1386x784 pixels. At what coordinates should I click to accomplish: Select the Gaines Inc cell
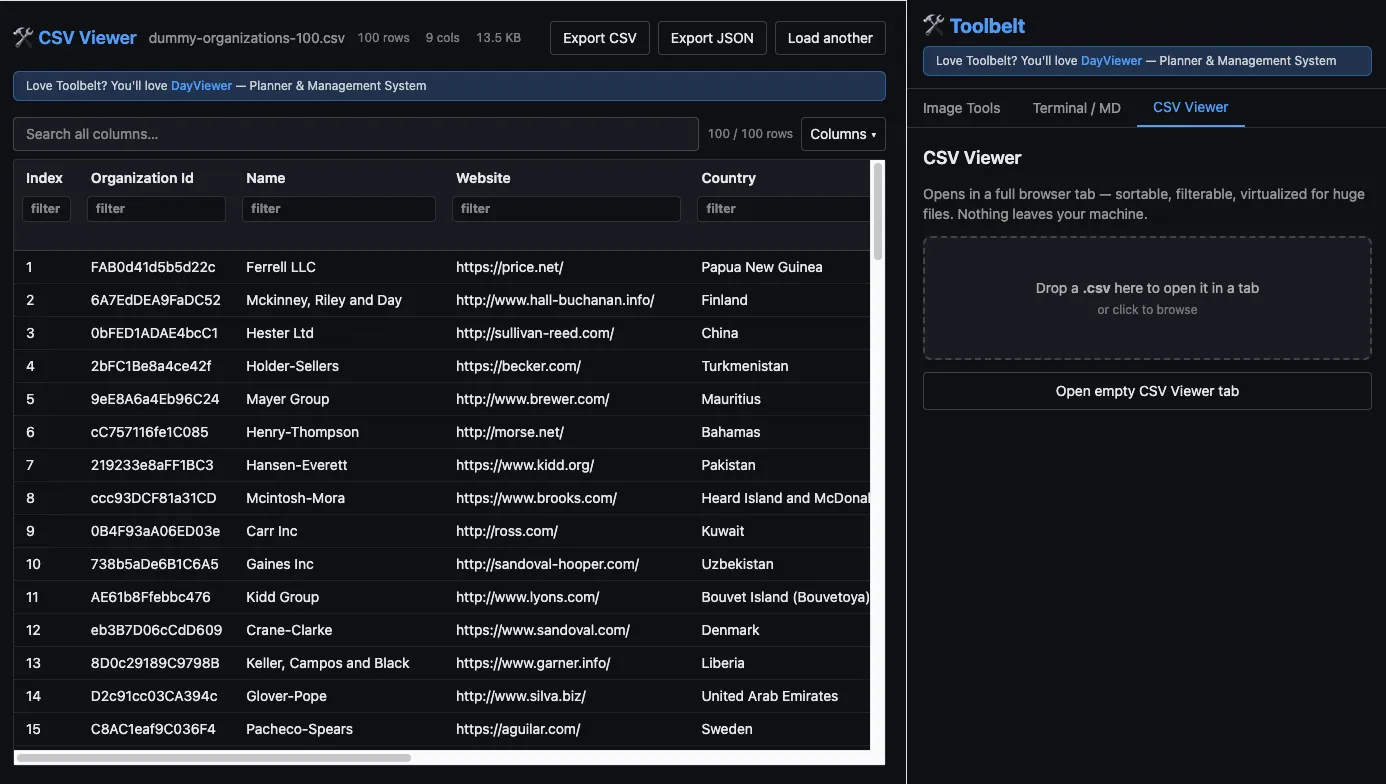280,564
